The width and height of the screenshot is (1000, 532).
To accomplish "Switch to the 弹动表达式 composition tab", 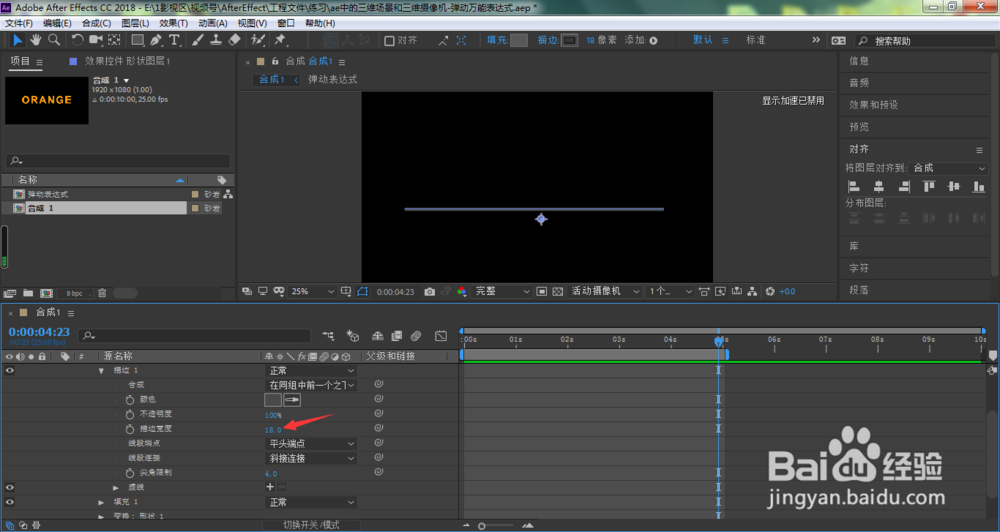I will [x=332, y=80].
